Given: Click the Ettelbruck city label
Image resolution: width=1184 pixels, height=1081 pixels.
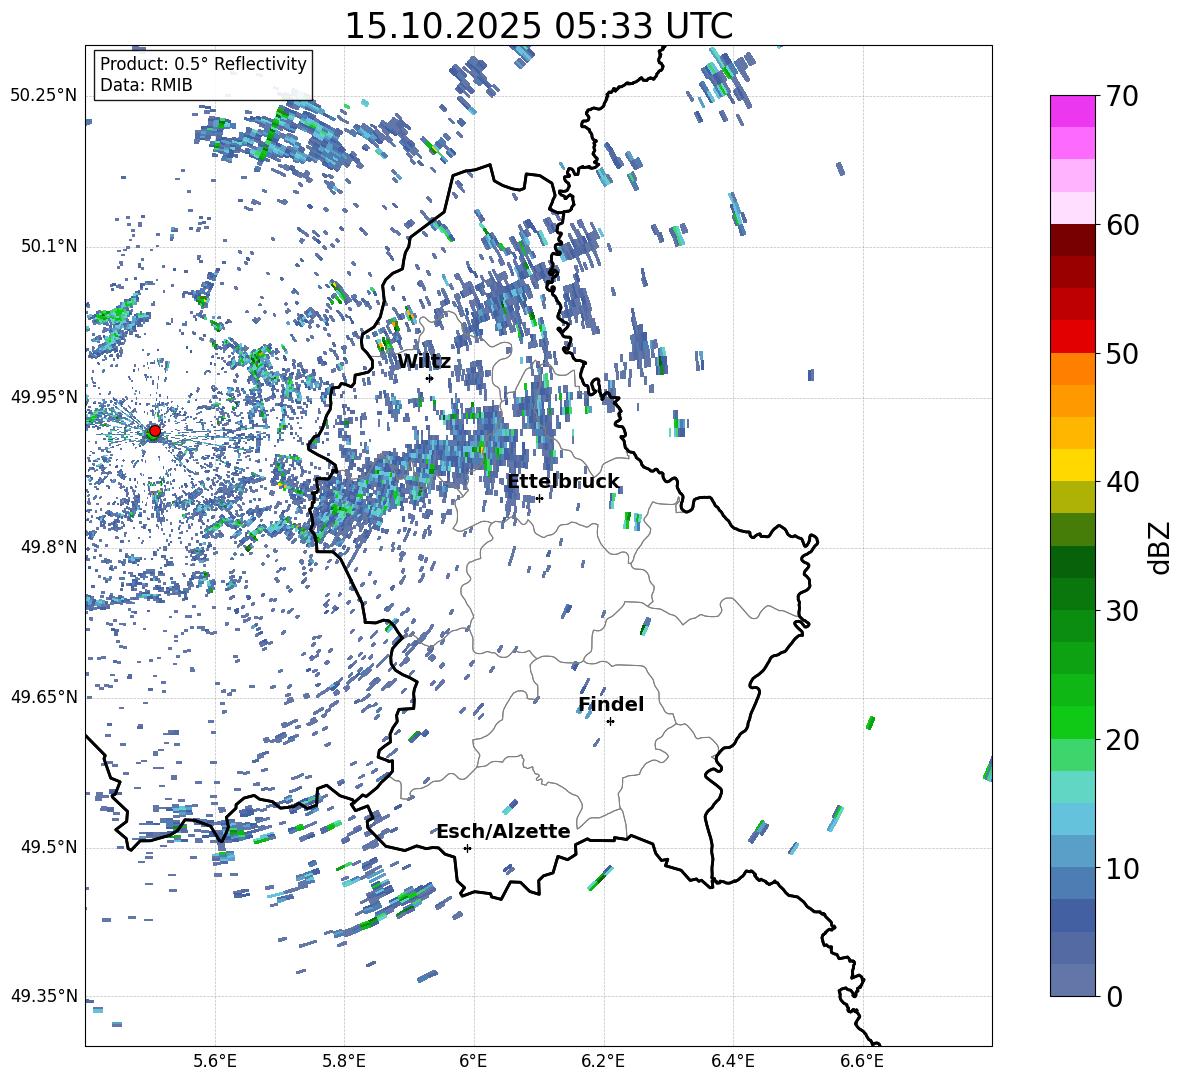Looking at the screenshot, I should tap(563, 482).
